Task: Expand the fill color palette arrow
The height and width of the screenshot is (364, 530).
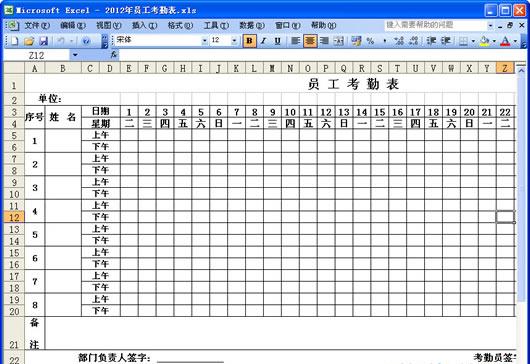Action: (494, 41)
